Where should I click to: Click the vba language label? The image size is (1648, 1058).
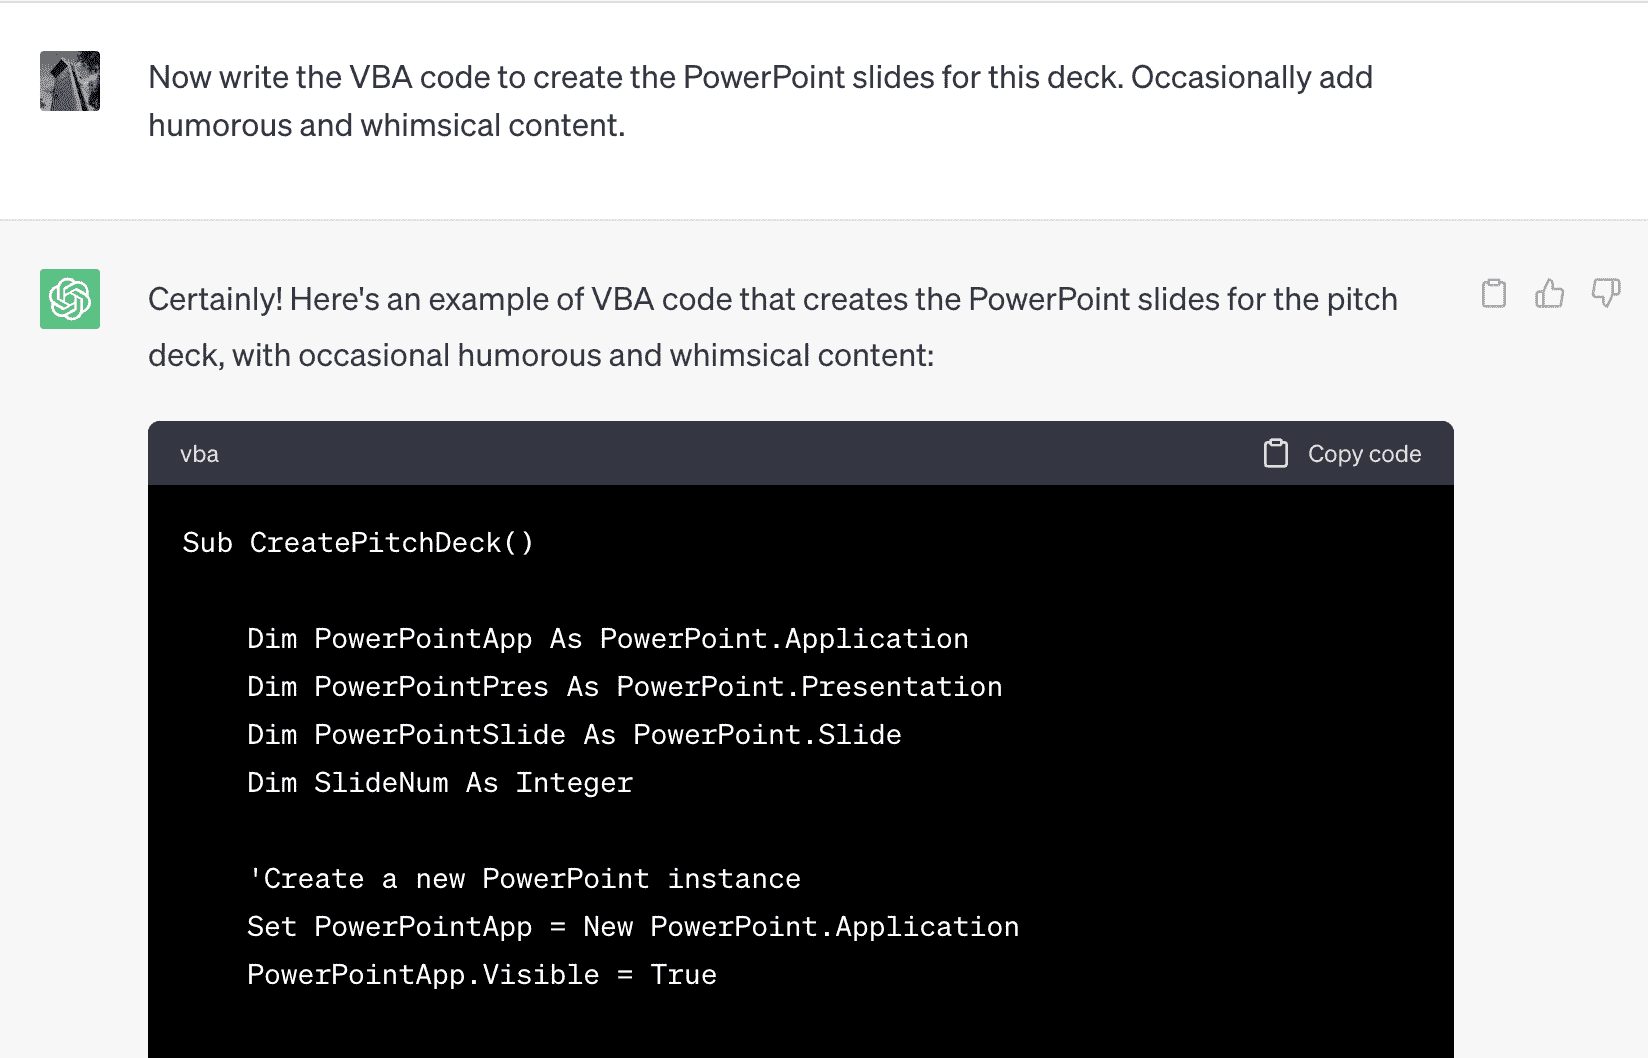pyautogui.click(x=199, y=454)
